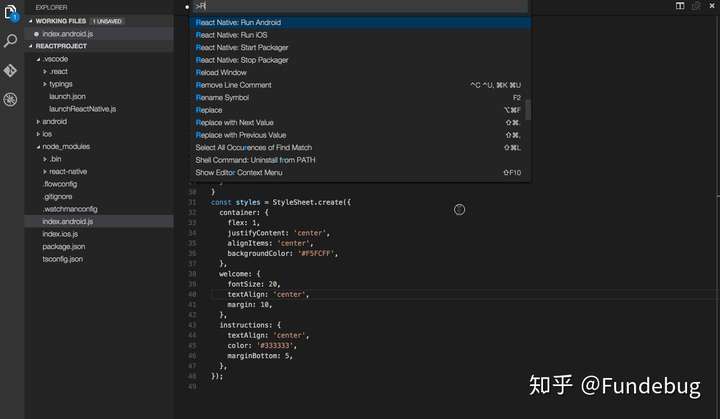Screen dimensions: 720x419
Task: Select the Rename Symbol command
Action: pos(360,97)
